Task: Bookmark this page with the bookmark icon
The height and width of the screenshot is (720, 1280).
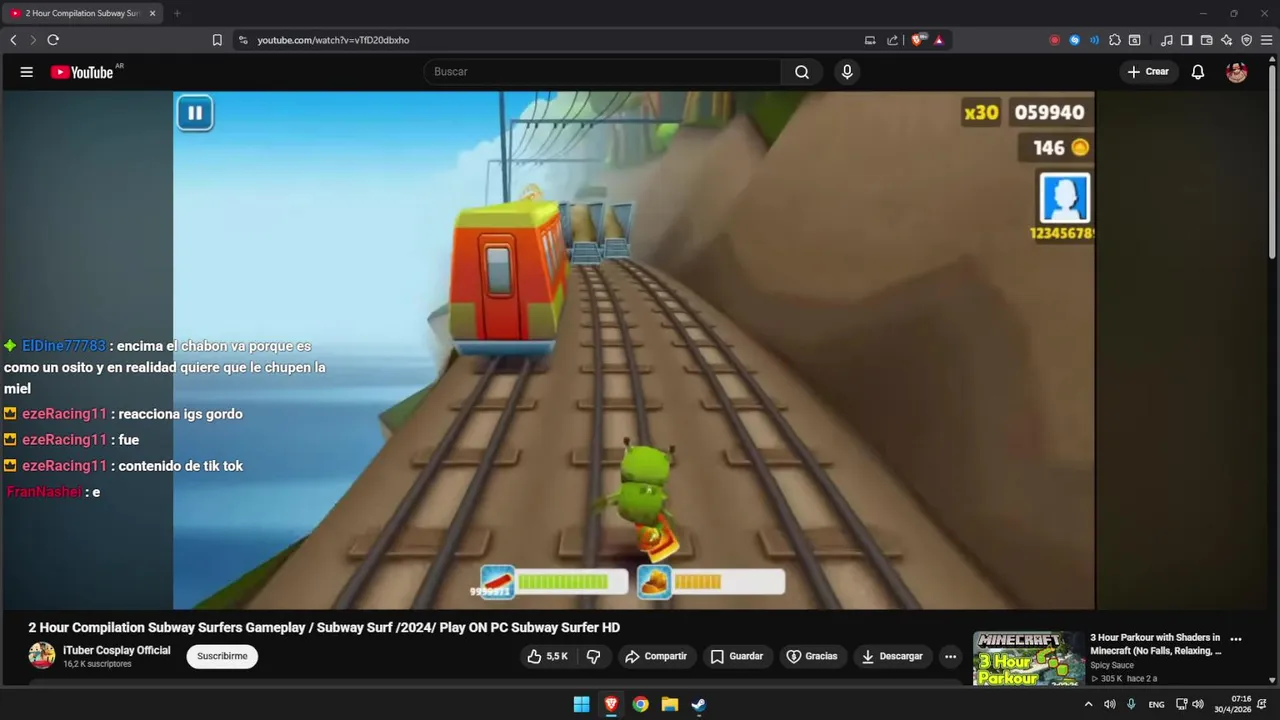Action: click(217, 40)
